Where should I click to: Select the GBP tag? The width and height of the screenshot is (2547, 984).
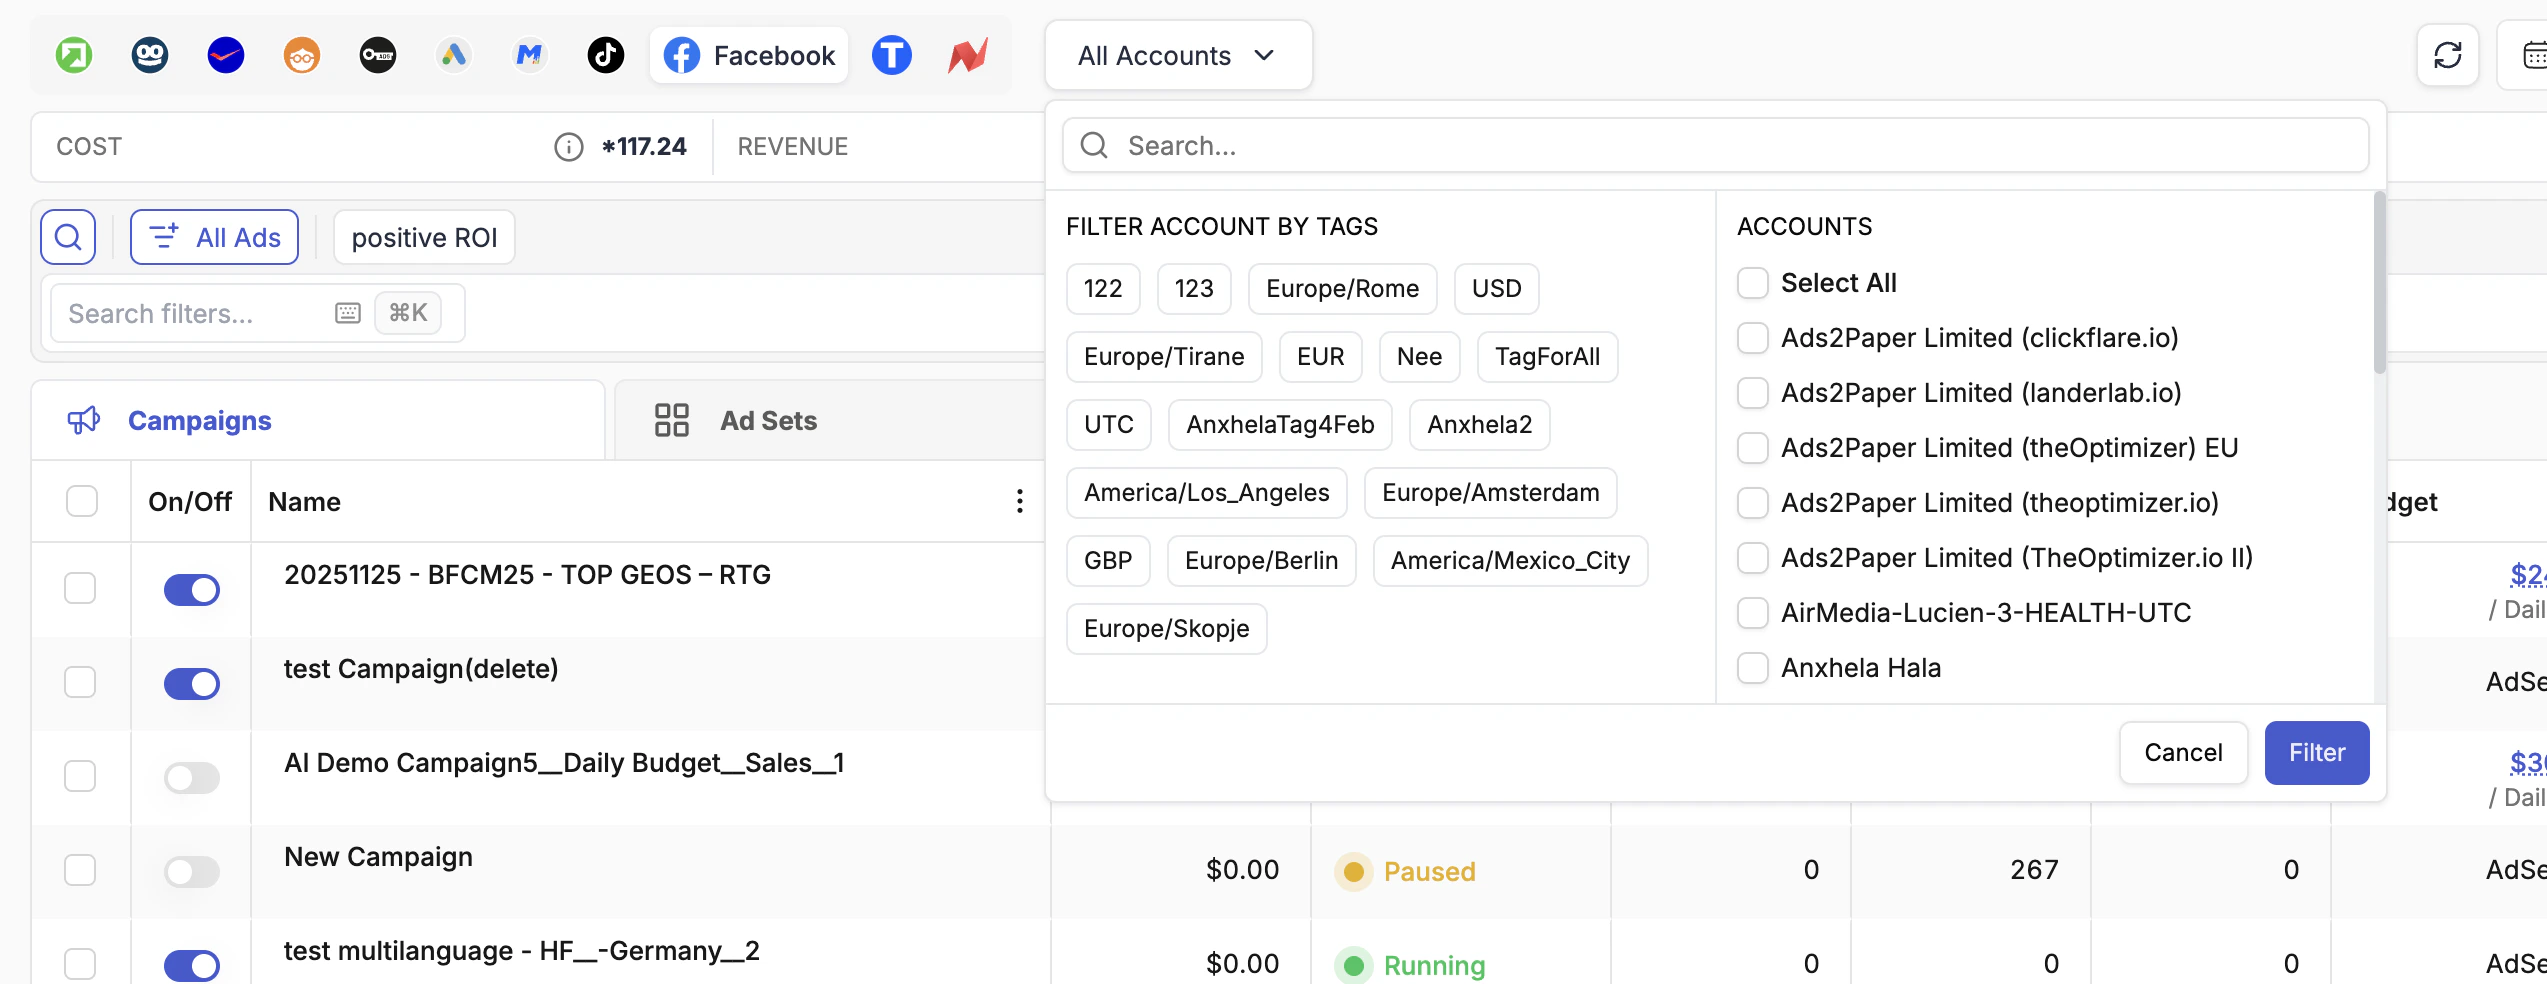coord(1108,561)
